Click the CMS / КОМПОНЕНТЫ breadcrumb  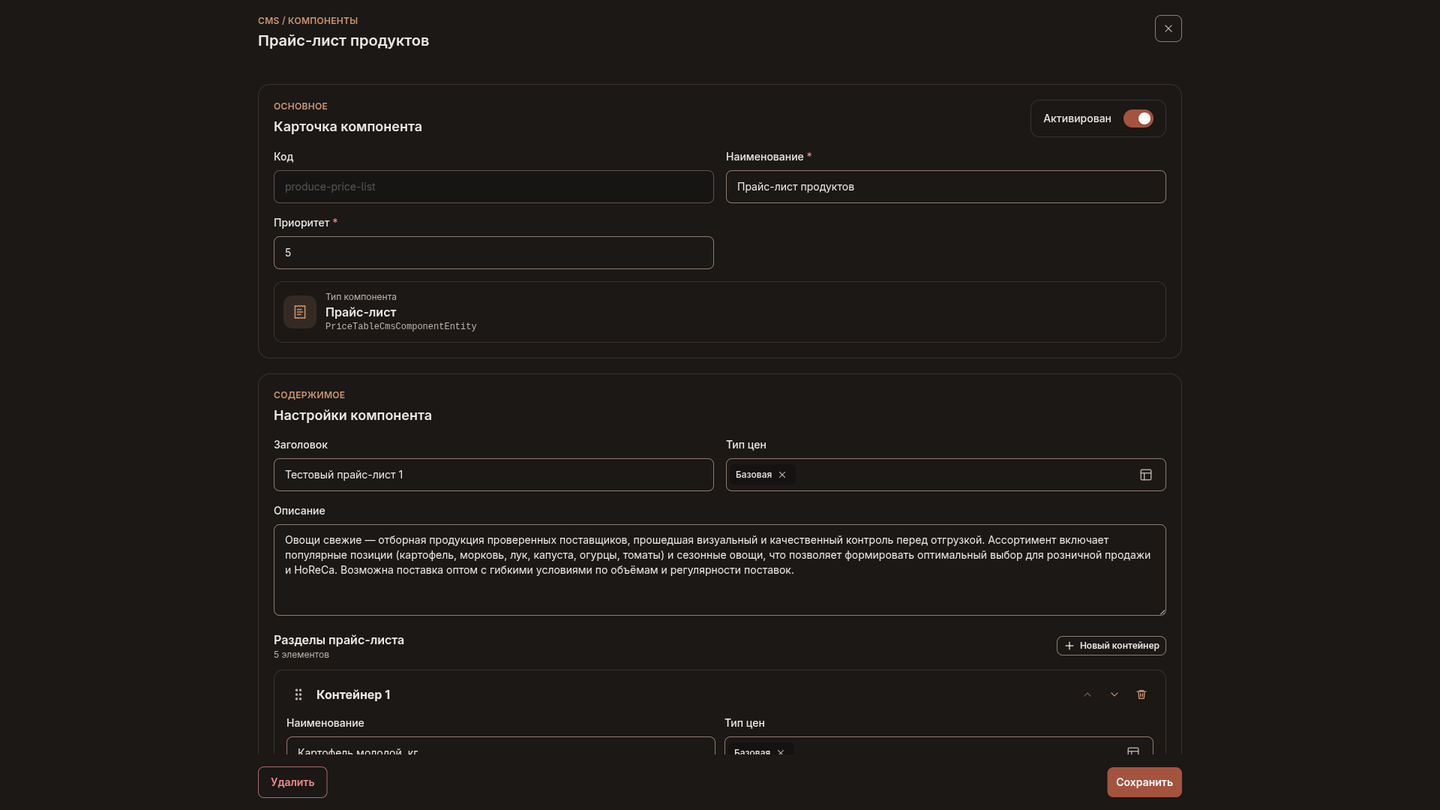click(308, 21)
